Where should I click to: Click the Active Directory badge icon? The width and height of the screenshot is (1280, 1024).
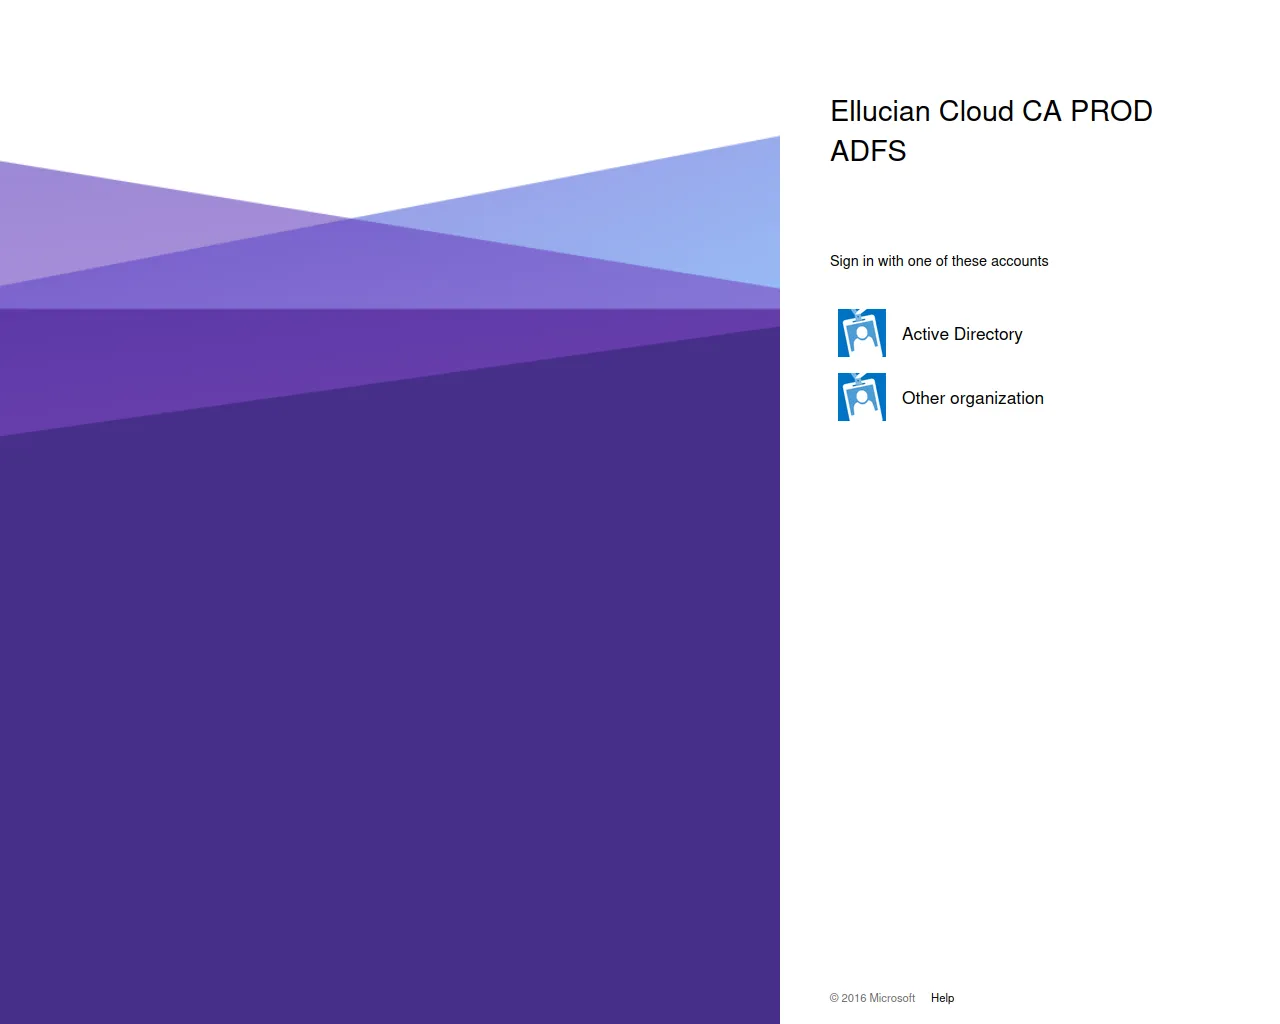pyautogui.click(x=862, y=333)
